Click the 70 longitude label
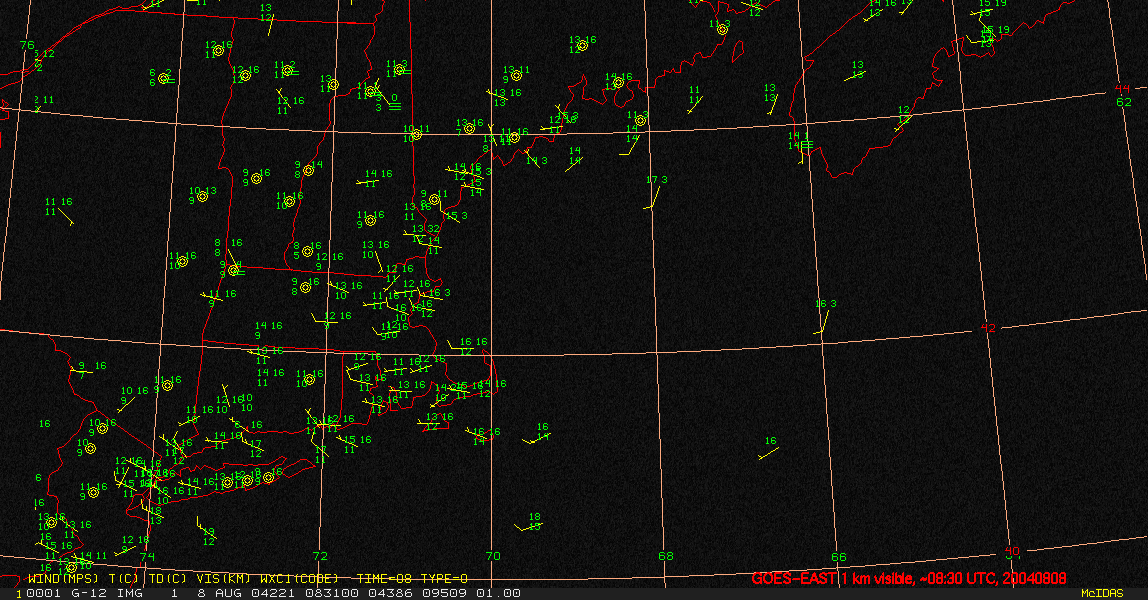This screenshot has width=1148, height=600. point(493,557)
